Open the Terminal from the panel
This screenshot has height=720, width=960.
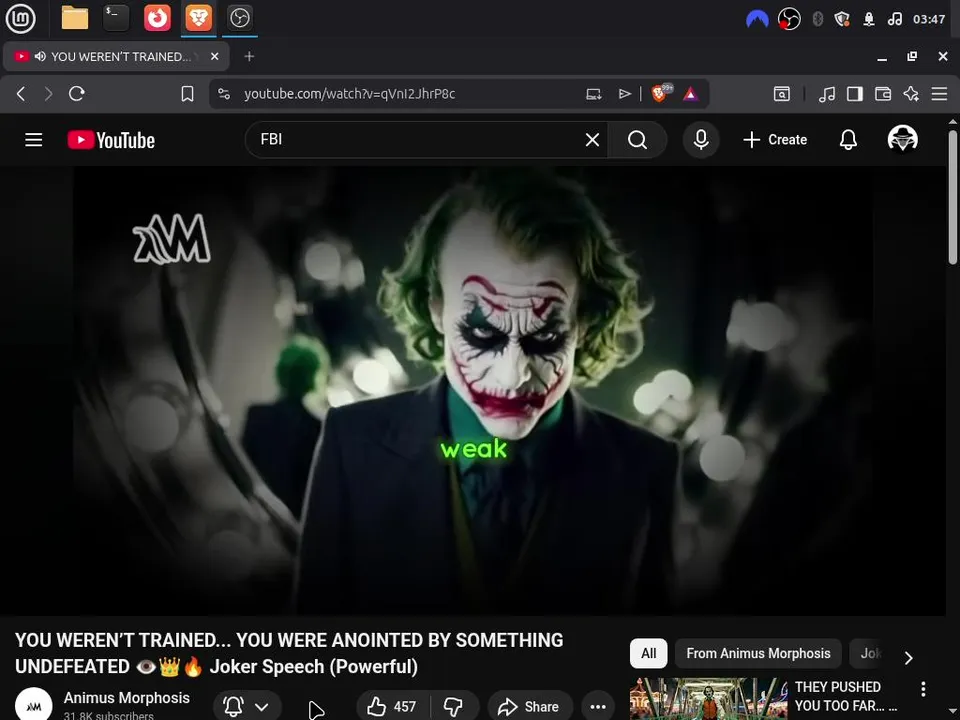(x=116, y=18)
